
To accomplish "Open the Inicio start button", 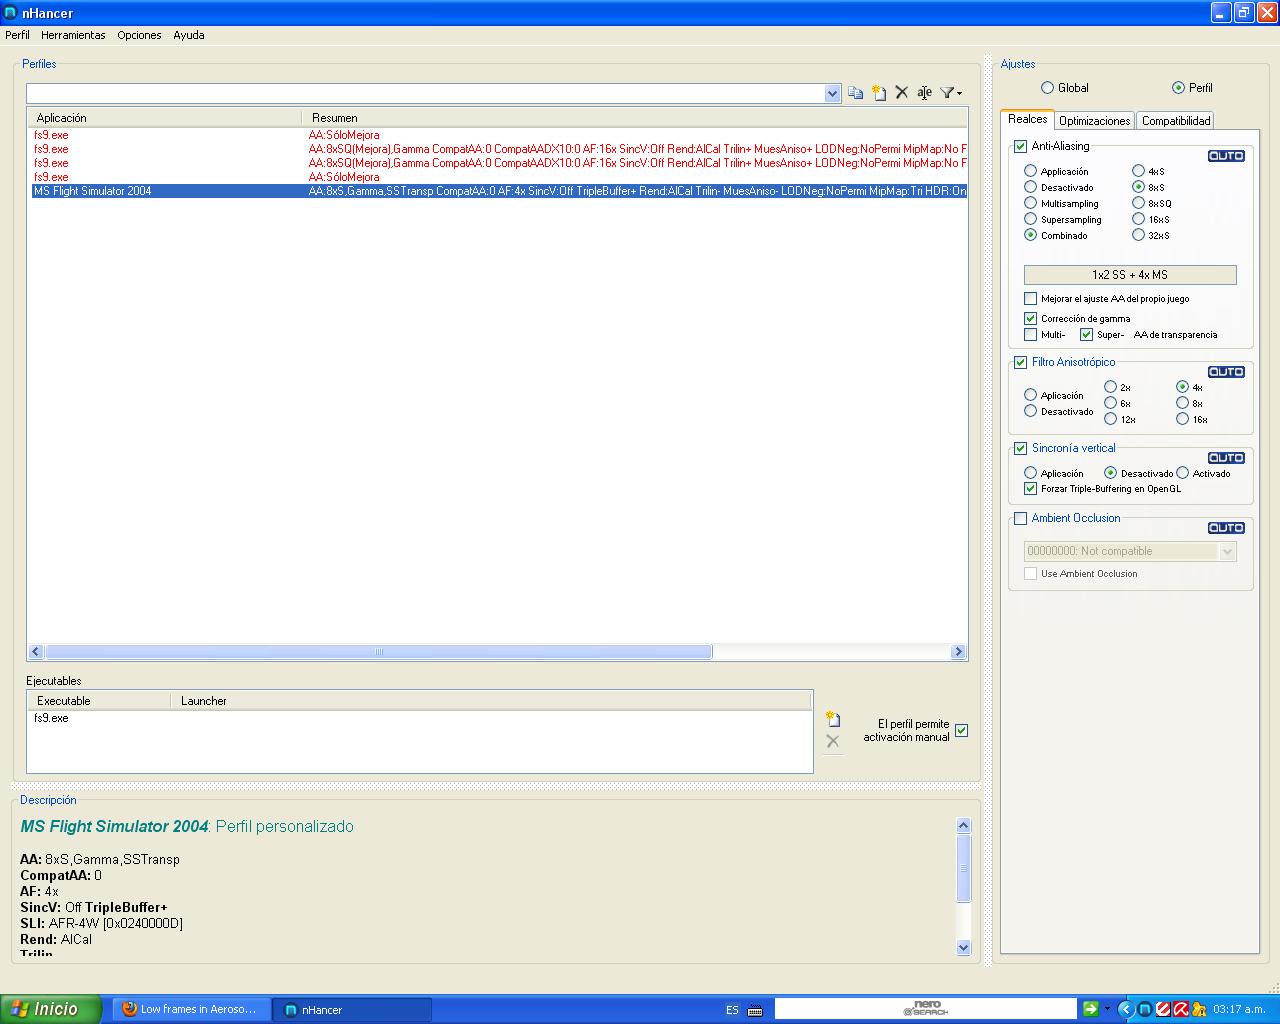I will click(x=51, y=1009).
